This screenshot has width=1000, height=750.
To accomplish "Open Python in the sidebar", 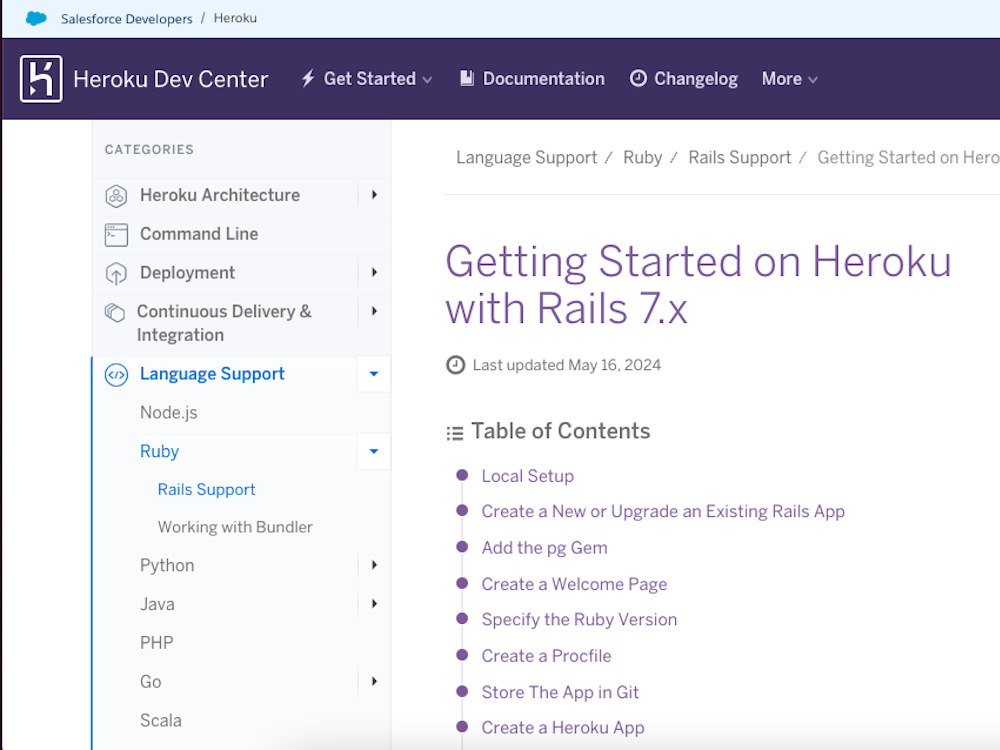I will tap(167, 566).
